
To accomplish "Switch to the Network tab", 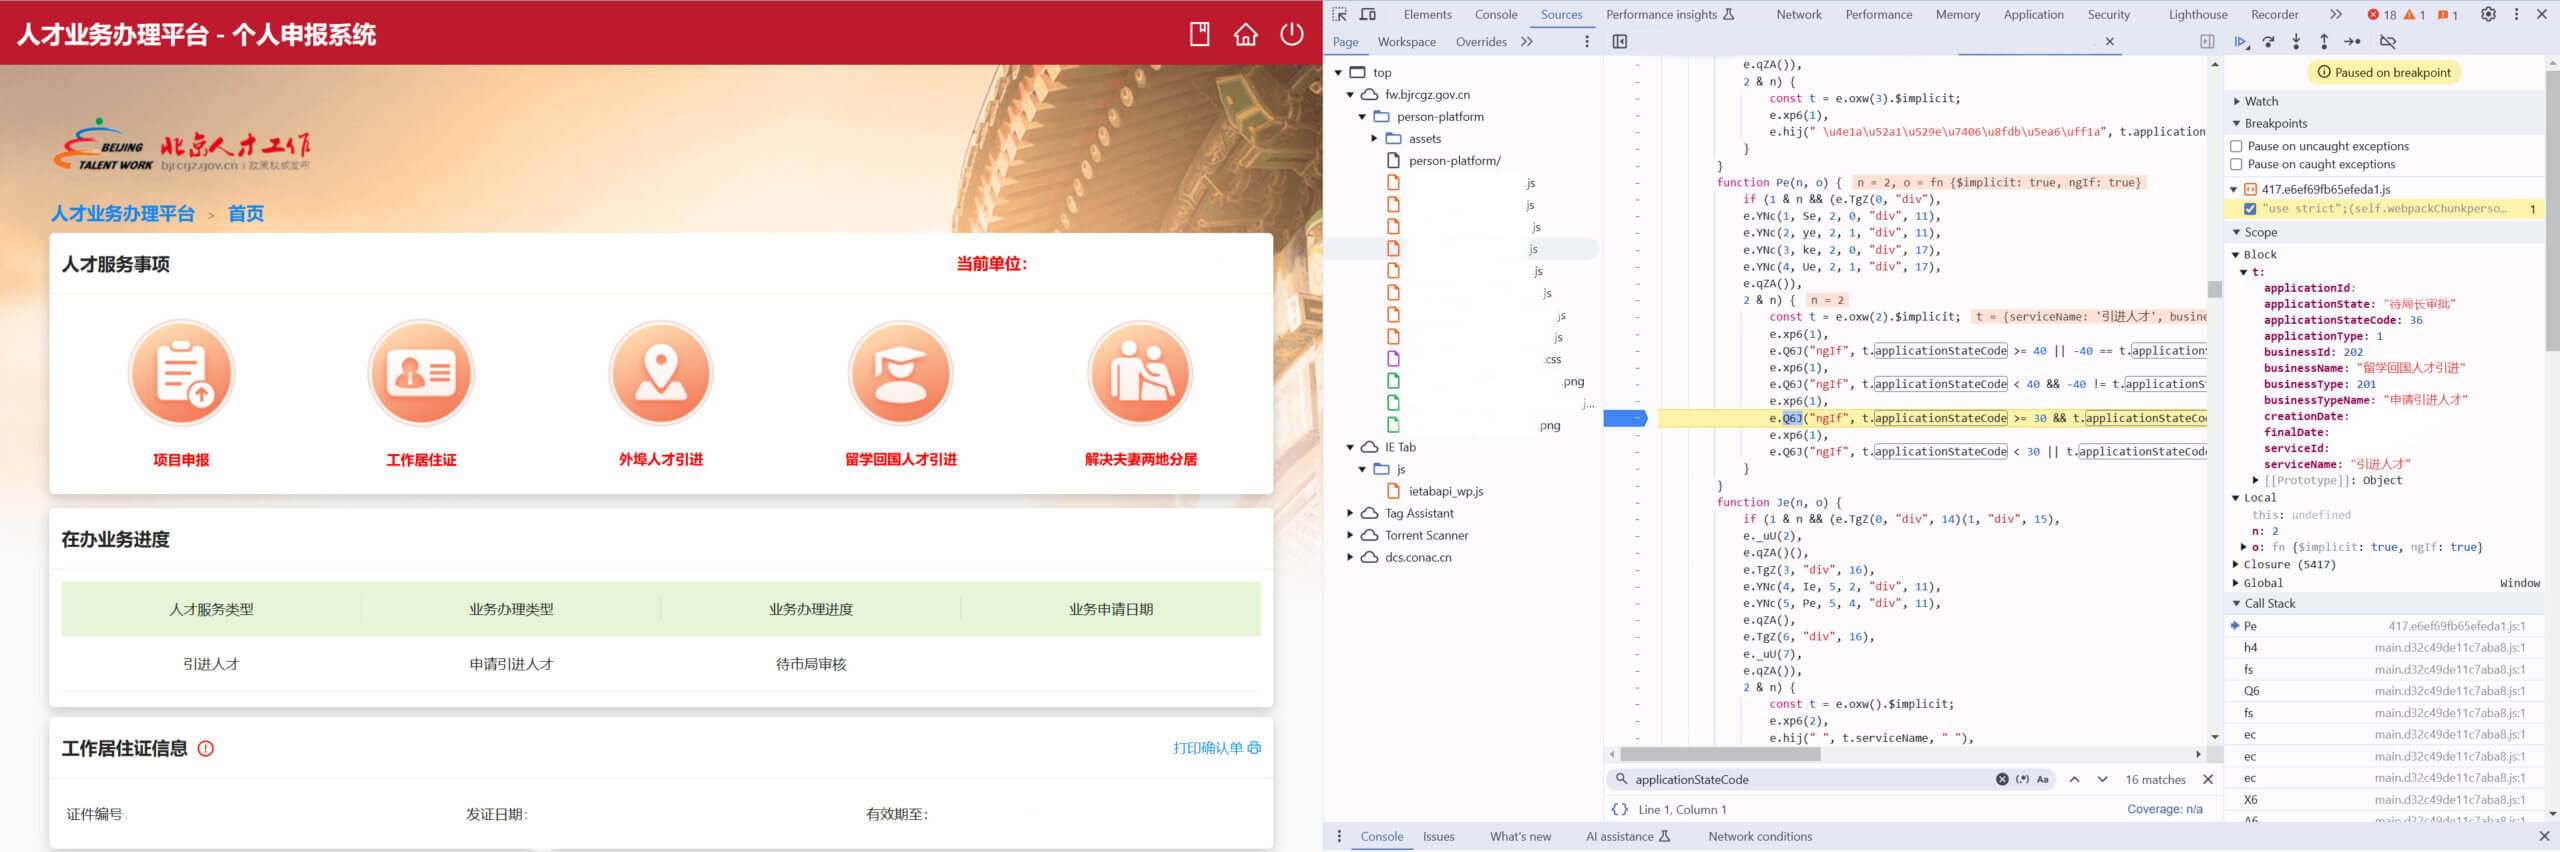I will pos(1798,14).
